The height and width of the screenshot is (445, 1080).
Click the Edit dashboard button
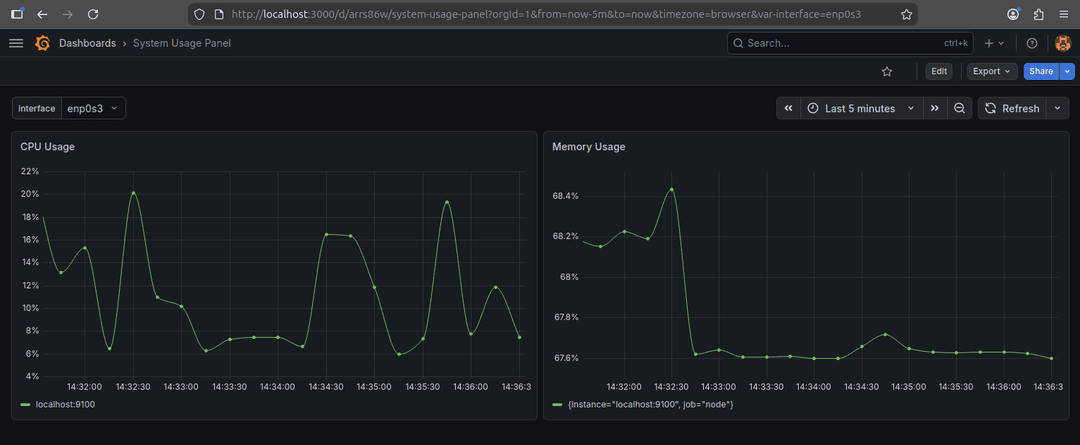tap(939, 72)
